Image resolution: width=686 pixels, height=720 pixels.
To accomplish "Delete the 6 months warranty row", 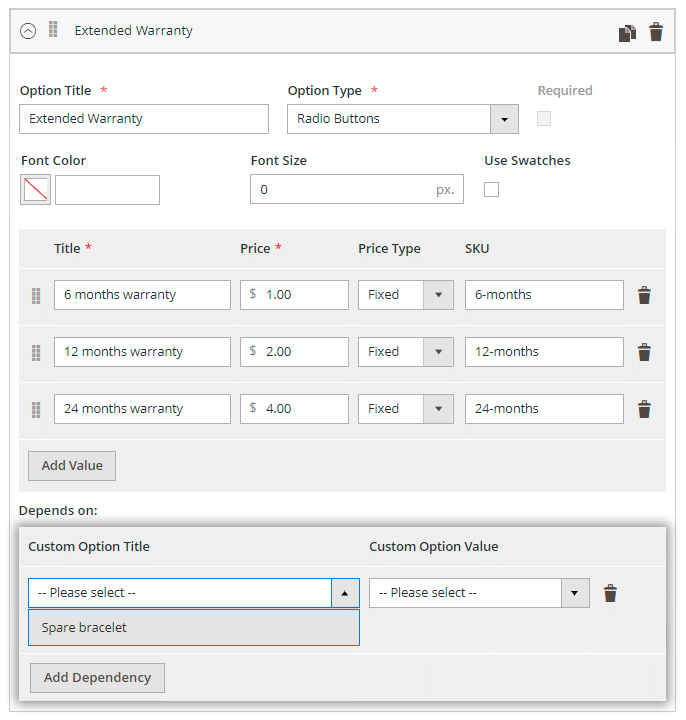I will pos(645,295).
